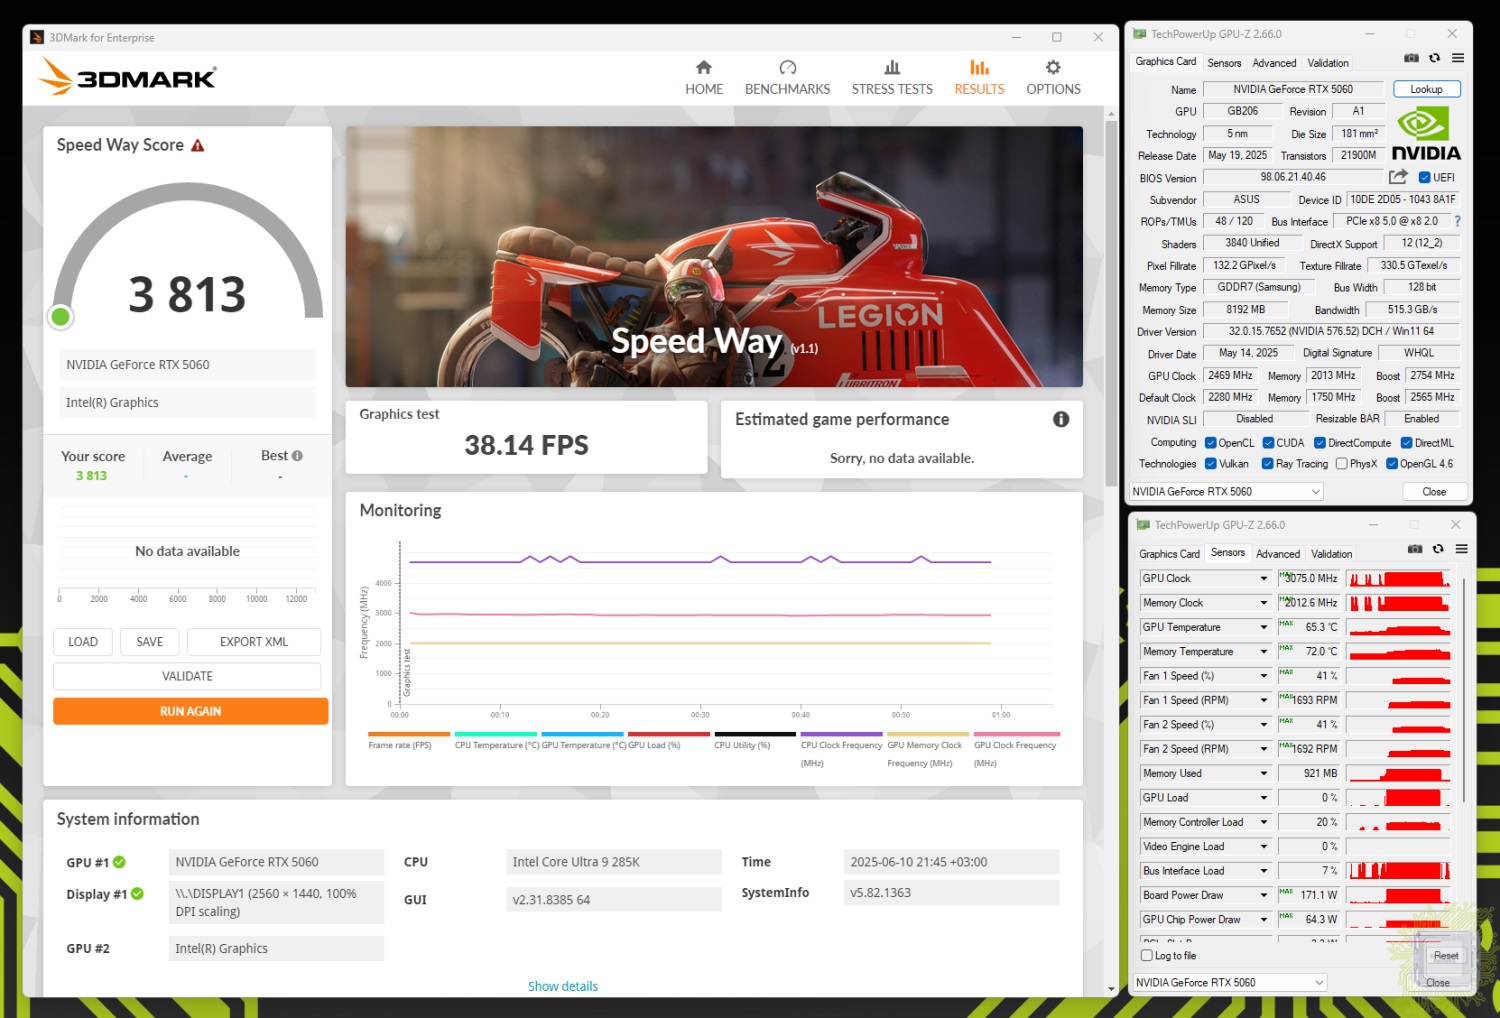This screenshot has height=1018, width=1500.
Task: Go to BENCHMARKS in the 3DMark navigation
Action: pyautogui.click(x=787, y=77)
